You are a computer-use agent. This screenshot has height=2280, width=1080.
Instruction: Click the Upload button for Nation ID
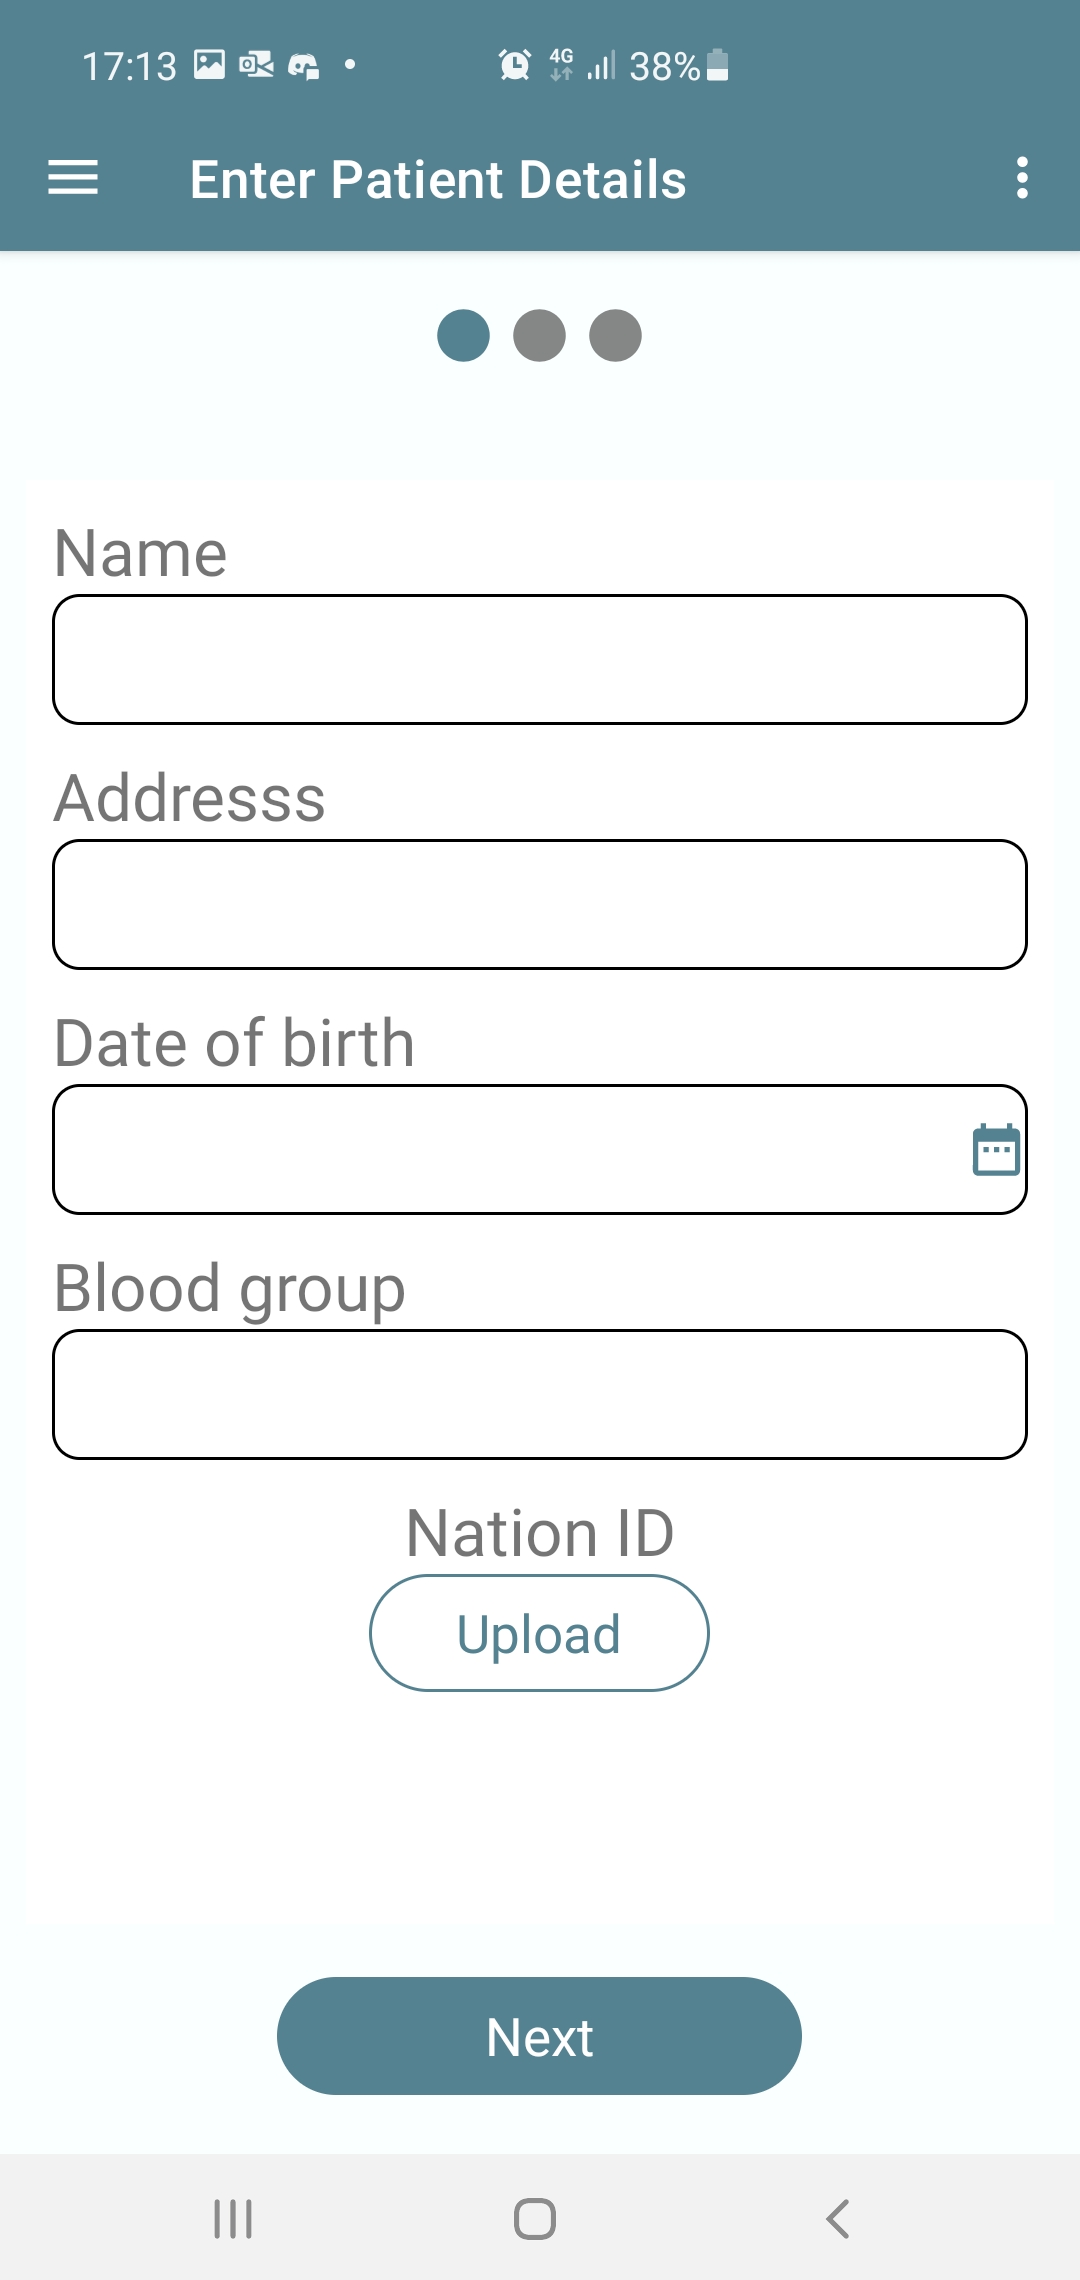pos(539,1633)
